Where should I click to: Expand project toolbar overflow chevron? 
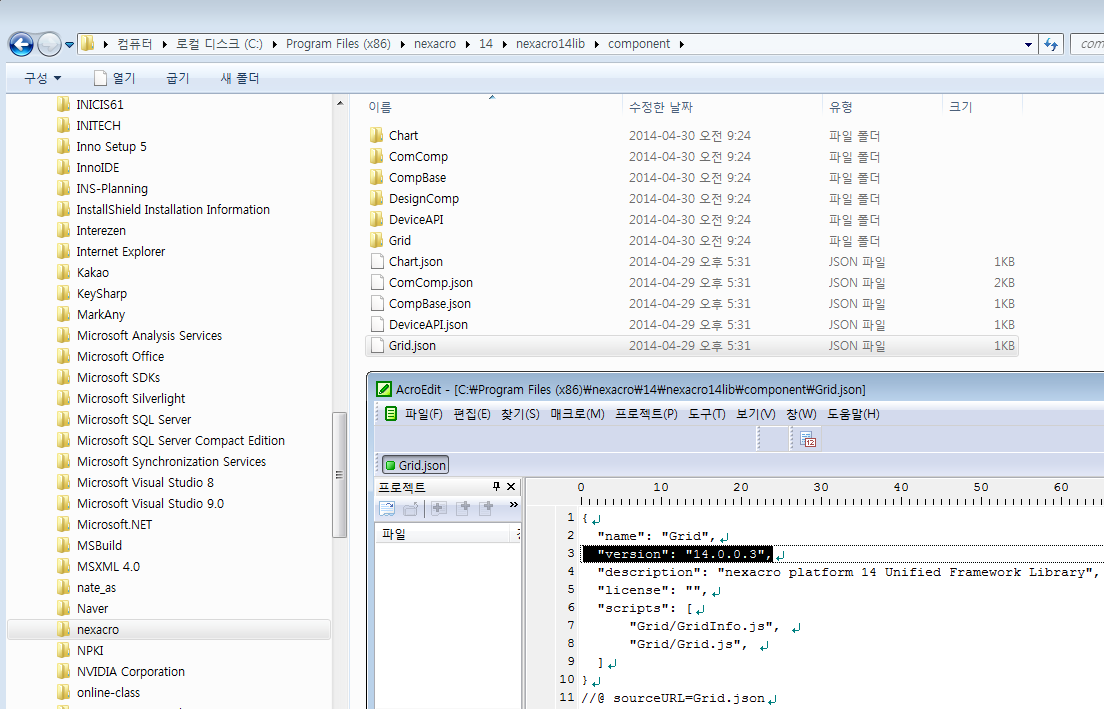point(513,505)
